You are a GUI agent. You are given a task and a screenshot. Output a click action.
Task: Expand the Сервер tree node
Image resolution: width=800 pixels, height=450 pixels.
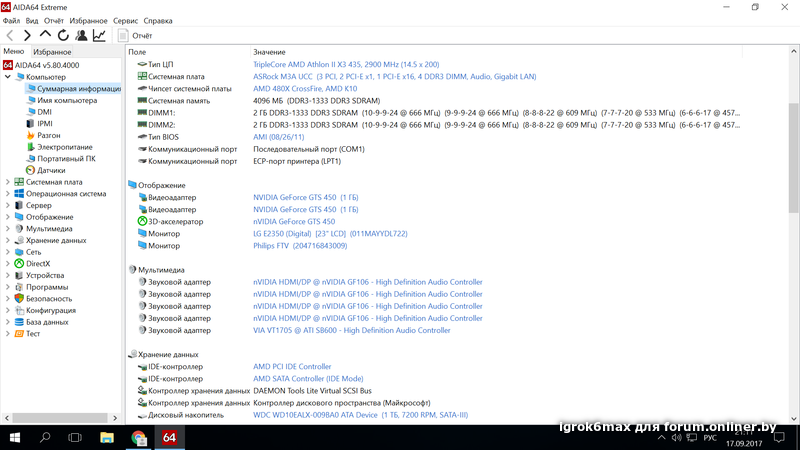tap(8, 206)
